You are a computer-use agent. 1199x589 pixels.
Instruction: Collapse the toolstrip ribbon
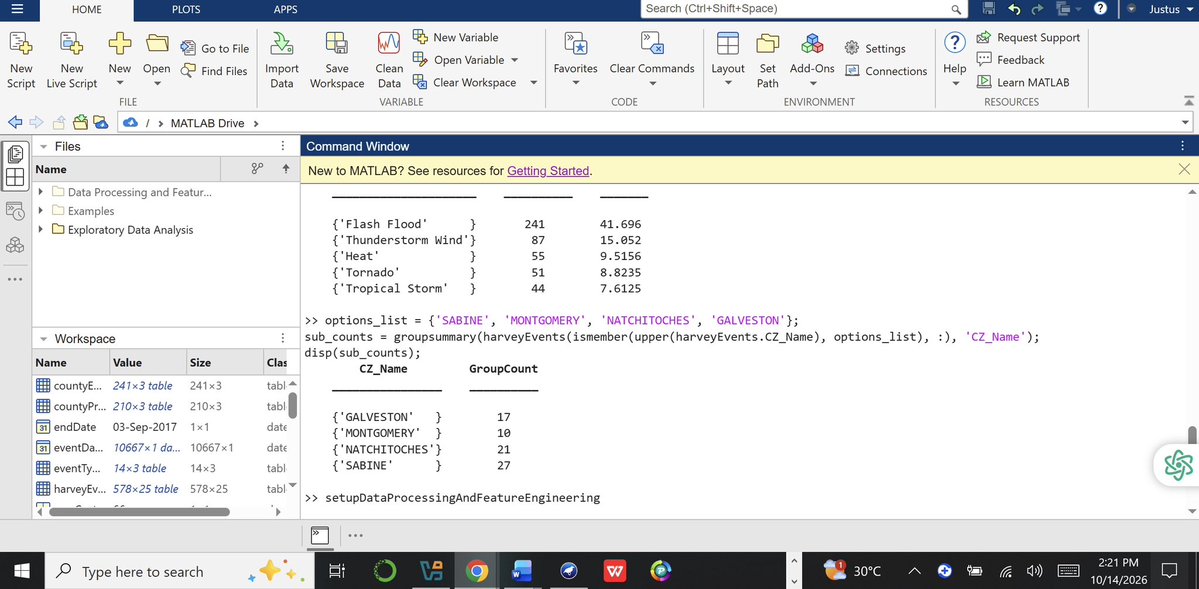coord(1188,100)
